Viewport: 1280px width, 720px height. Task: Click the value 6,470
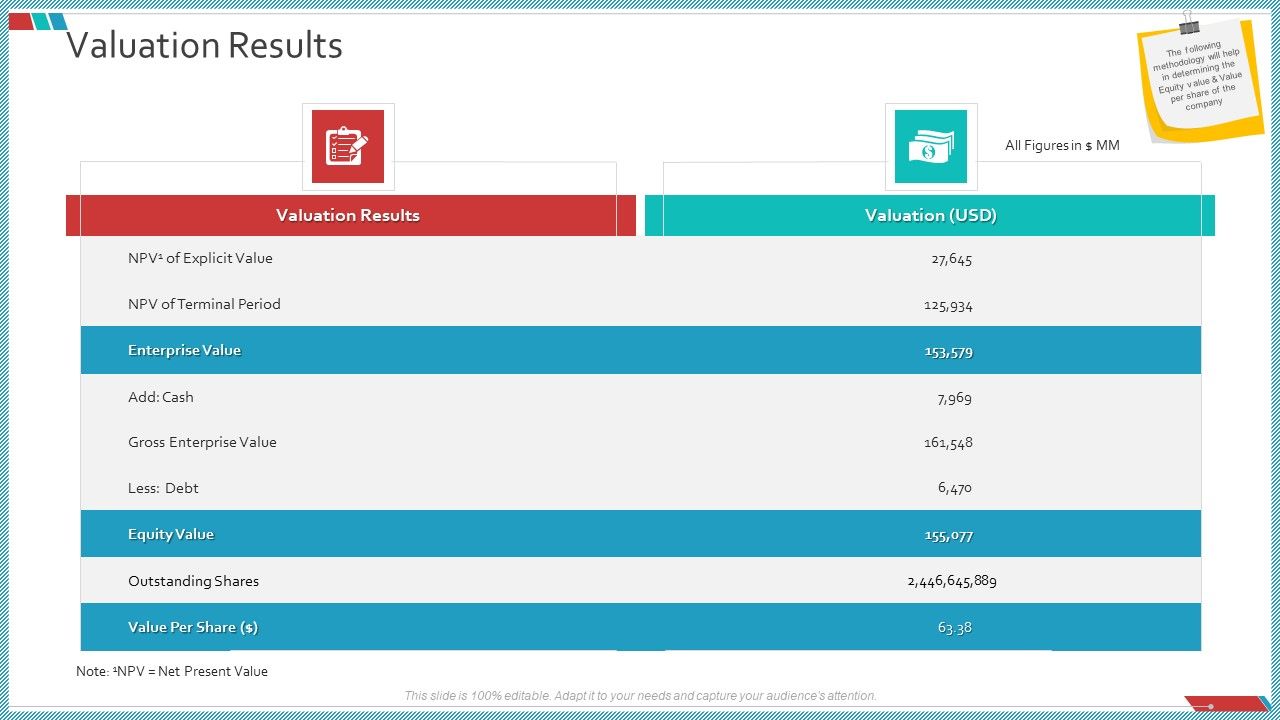[955, 489]
